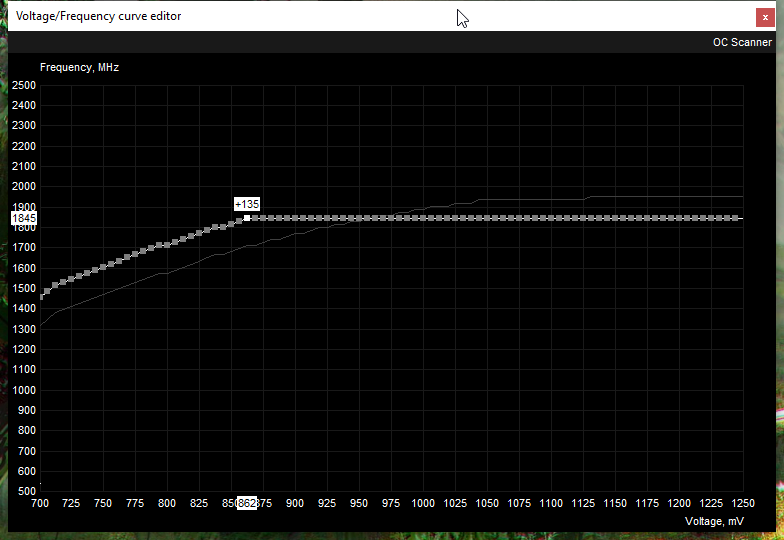Click the 1250 label on the voltage axis
Screen dimensions: 784x540
click(743, 503)
